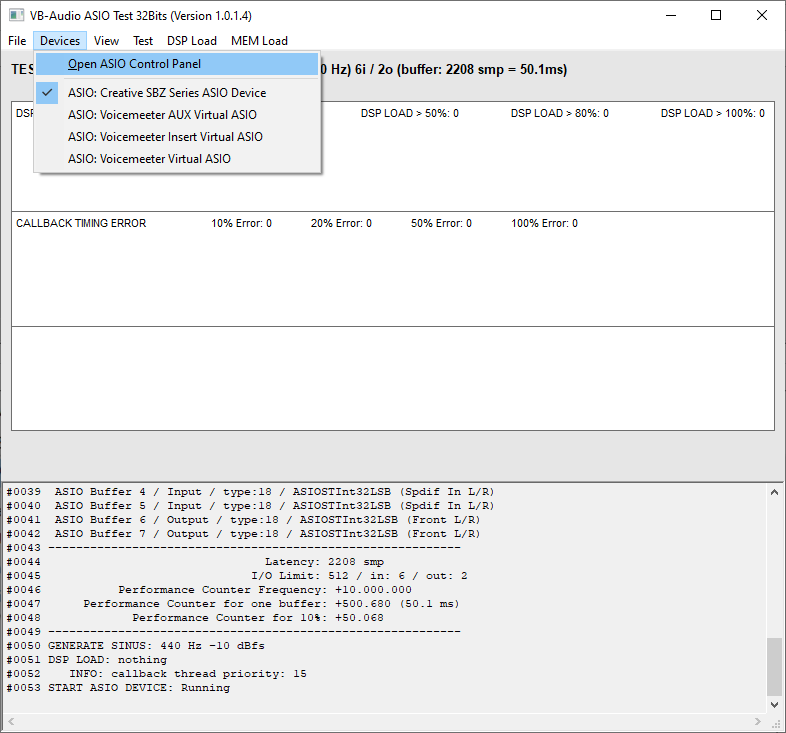Viewport: 786px width, 733px height.
Task: Select ASIO: Voicemeeter Insert Virtual ASIO
Action: click(x=177, y=137)
